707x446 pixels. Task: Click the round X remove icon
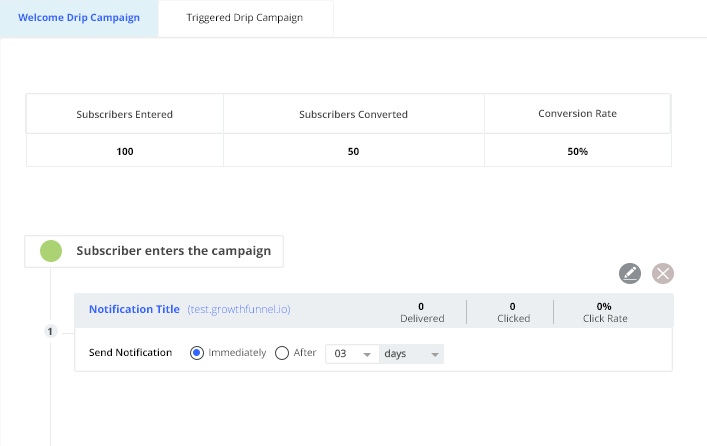[663, 273]
